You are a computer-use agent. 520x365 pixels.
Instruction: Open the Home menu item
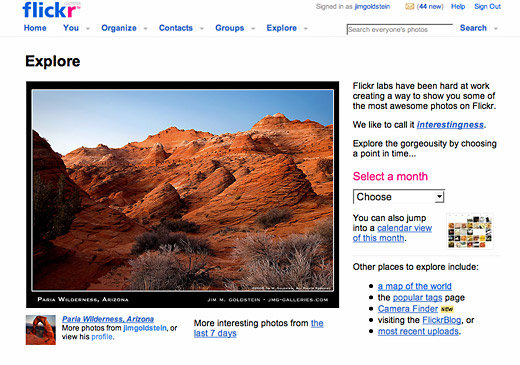pos(35,28)
